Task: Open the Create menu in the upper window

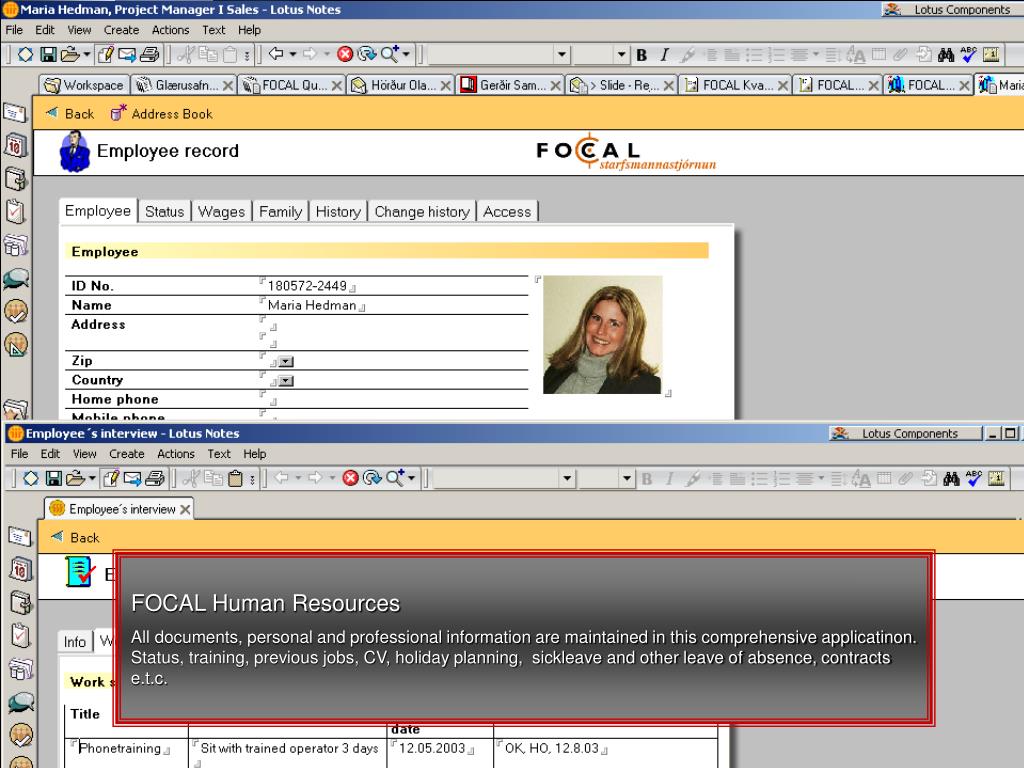Action: [121, 30]
